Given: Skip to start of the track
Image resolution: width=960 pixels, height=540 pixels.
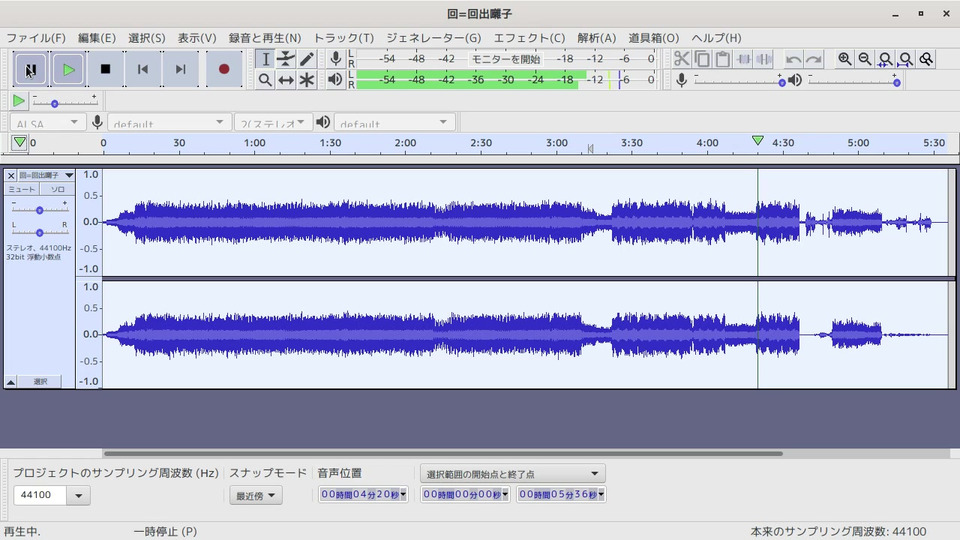Looking at the screenshot, I should [143, 69].
